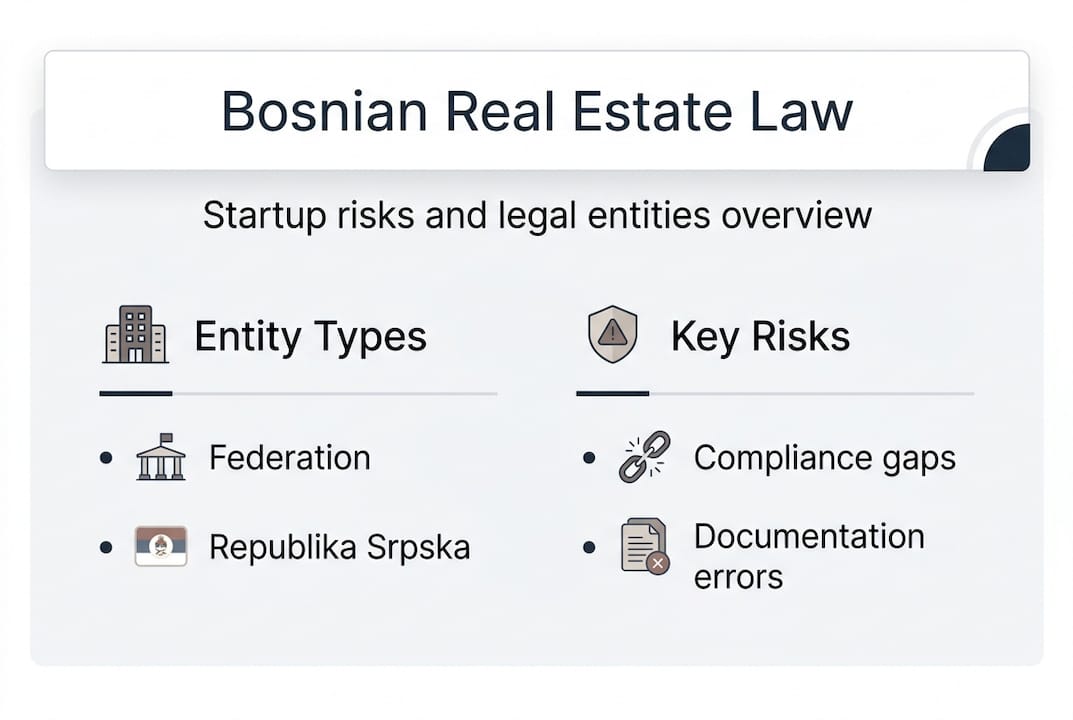Click the bullet point beside Republika Srpska
The width and height of the screenshot is (1073, 720).
106,548
